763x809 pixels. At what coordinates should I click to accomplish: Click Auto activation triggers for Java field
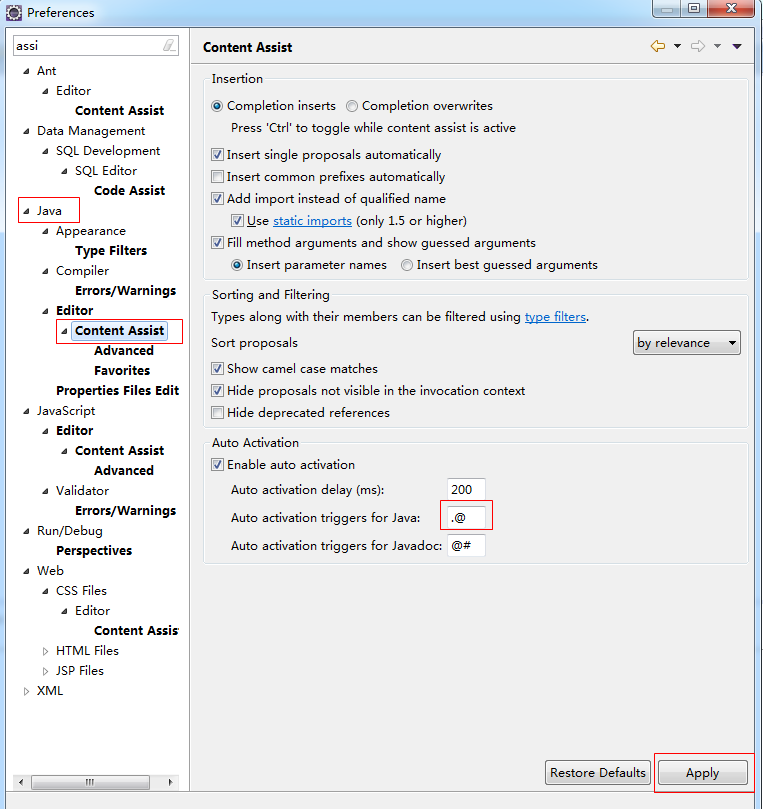pos(466,517)
